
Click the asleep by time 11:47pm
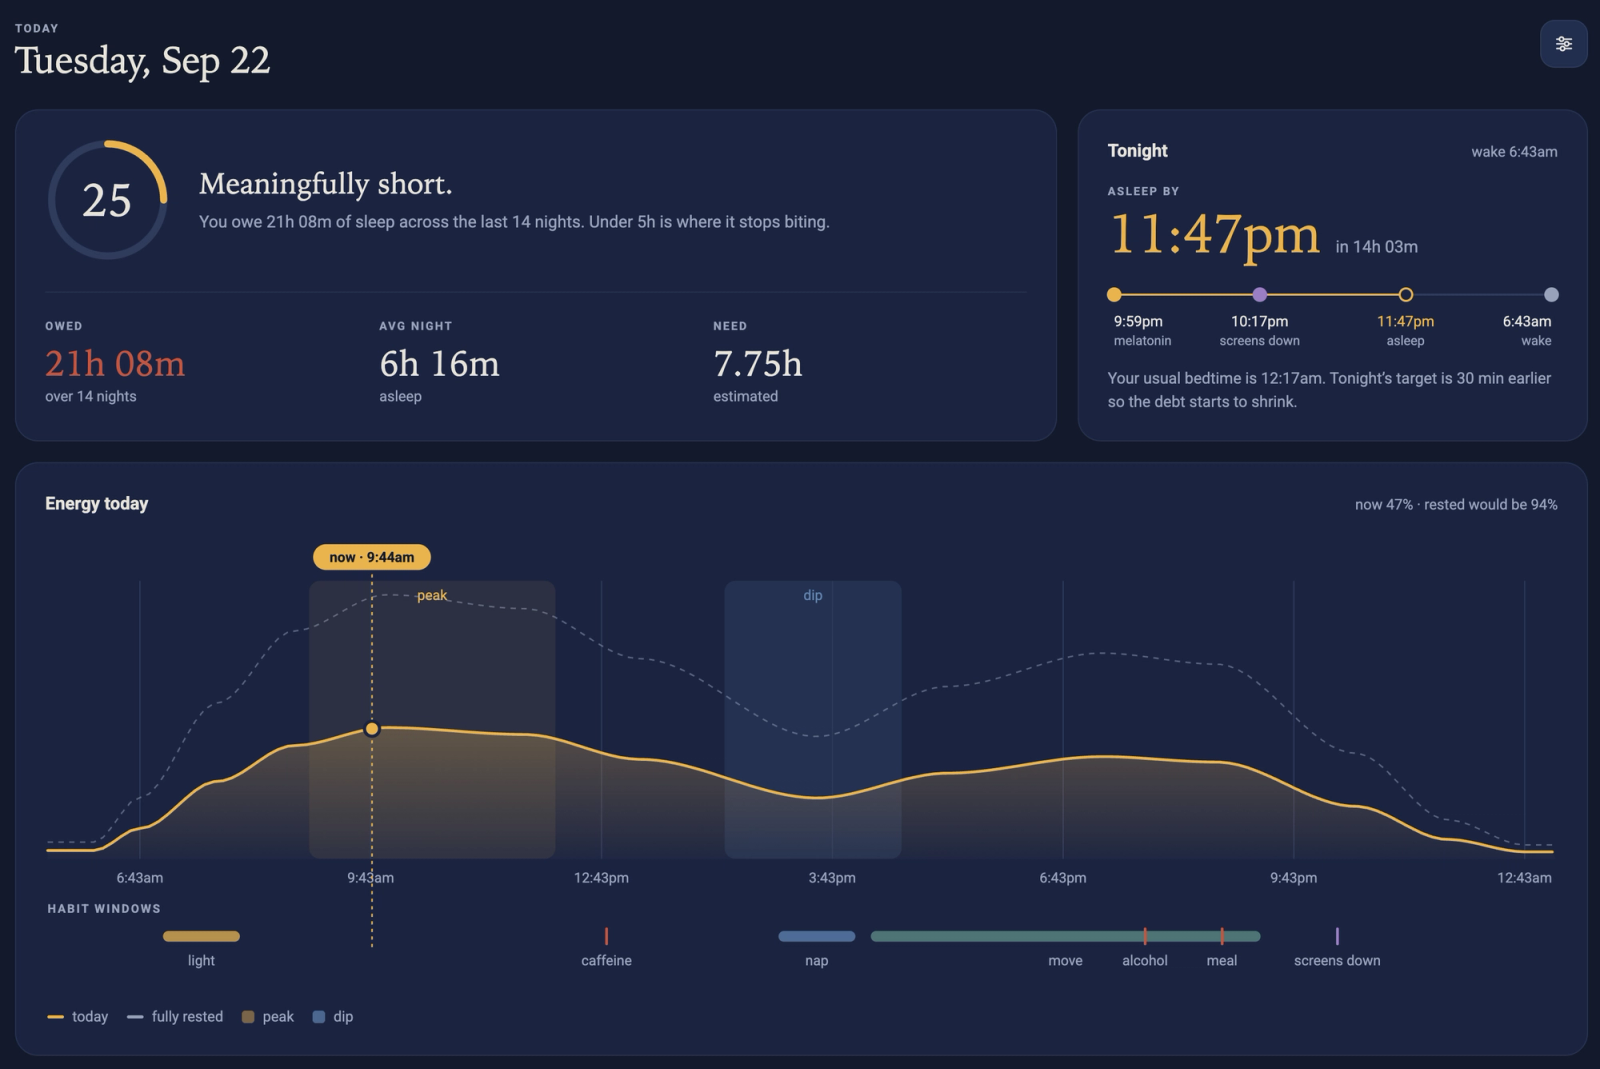click(1214, 234)
